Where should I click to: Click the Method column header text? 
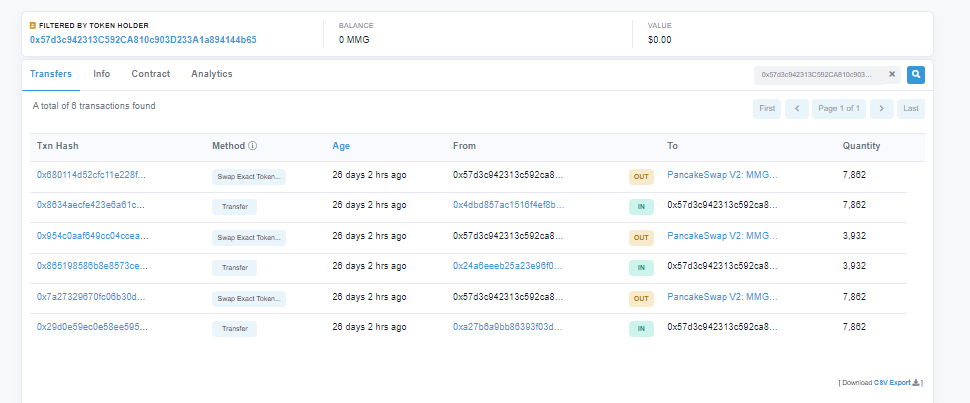(x=229, y=146)
